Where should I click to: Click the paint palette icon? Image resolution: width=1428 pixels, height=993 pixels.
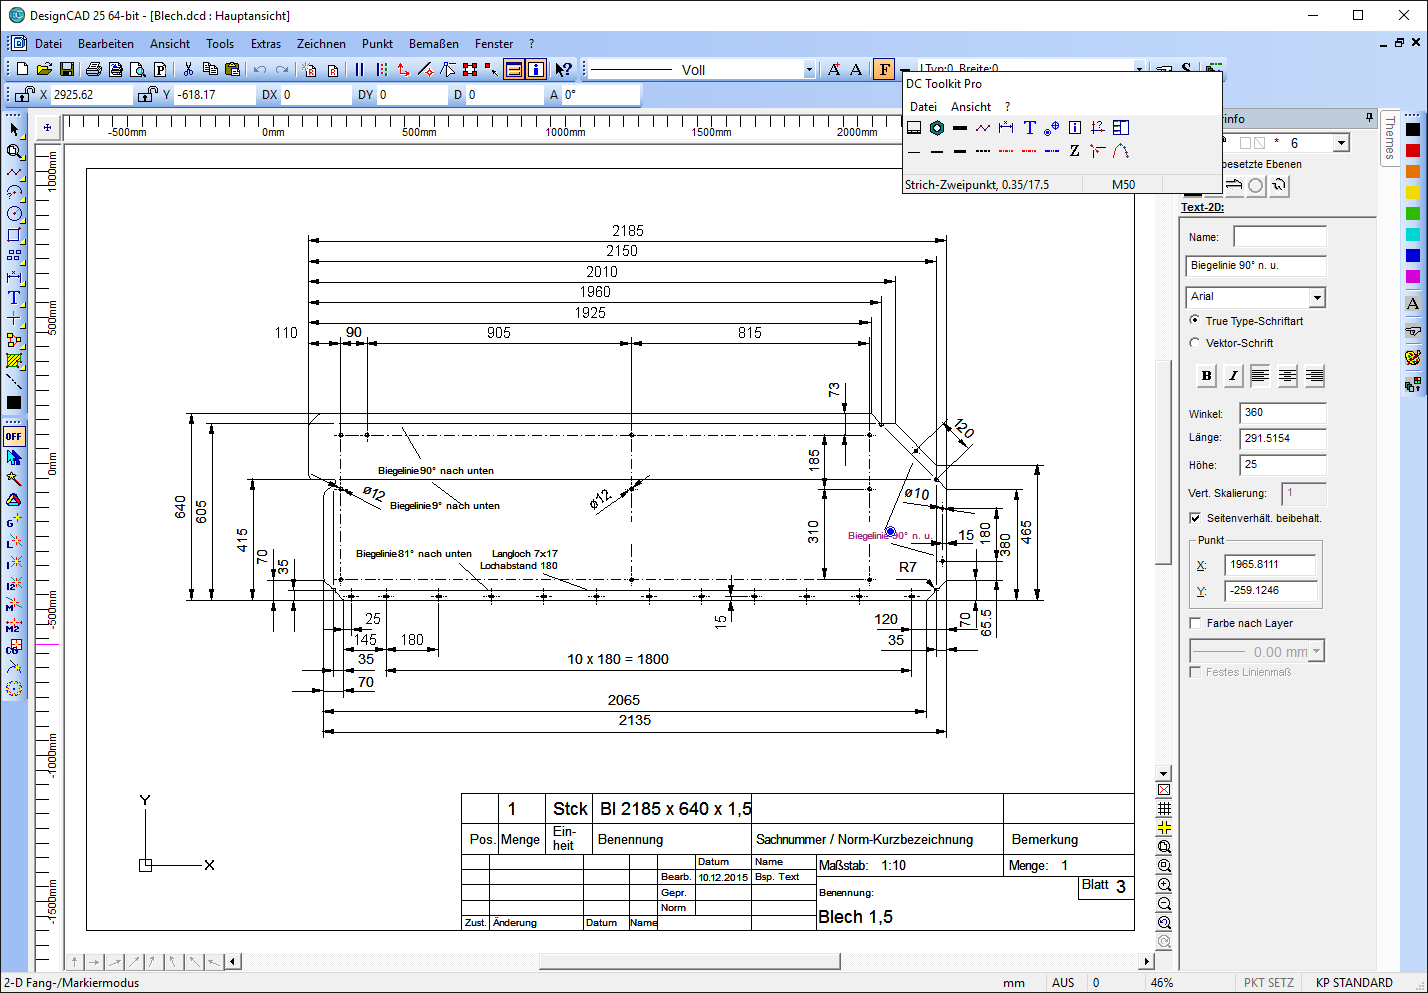[1412, 357]
